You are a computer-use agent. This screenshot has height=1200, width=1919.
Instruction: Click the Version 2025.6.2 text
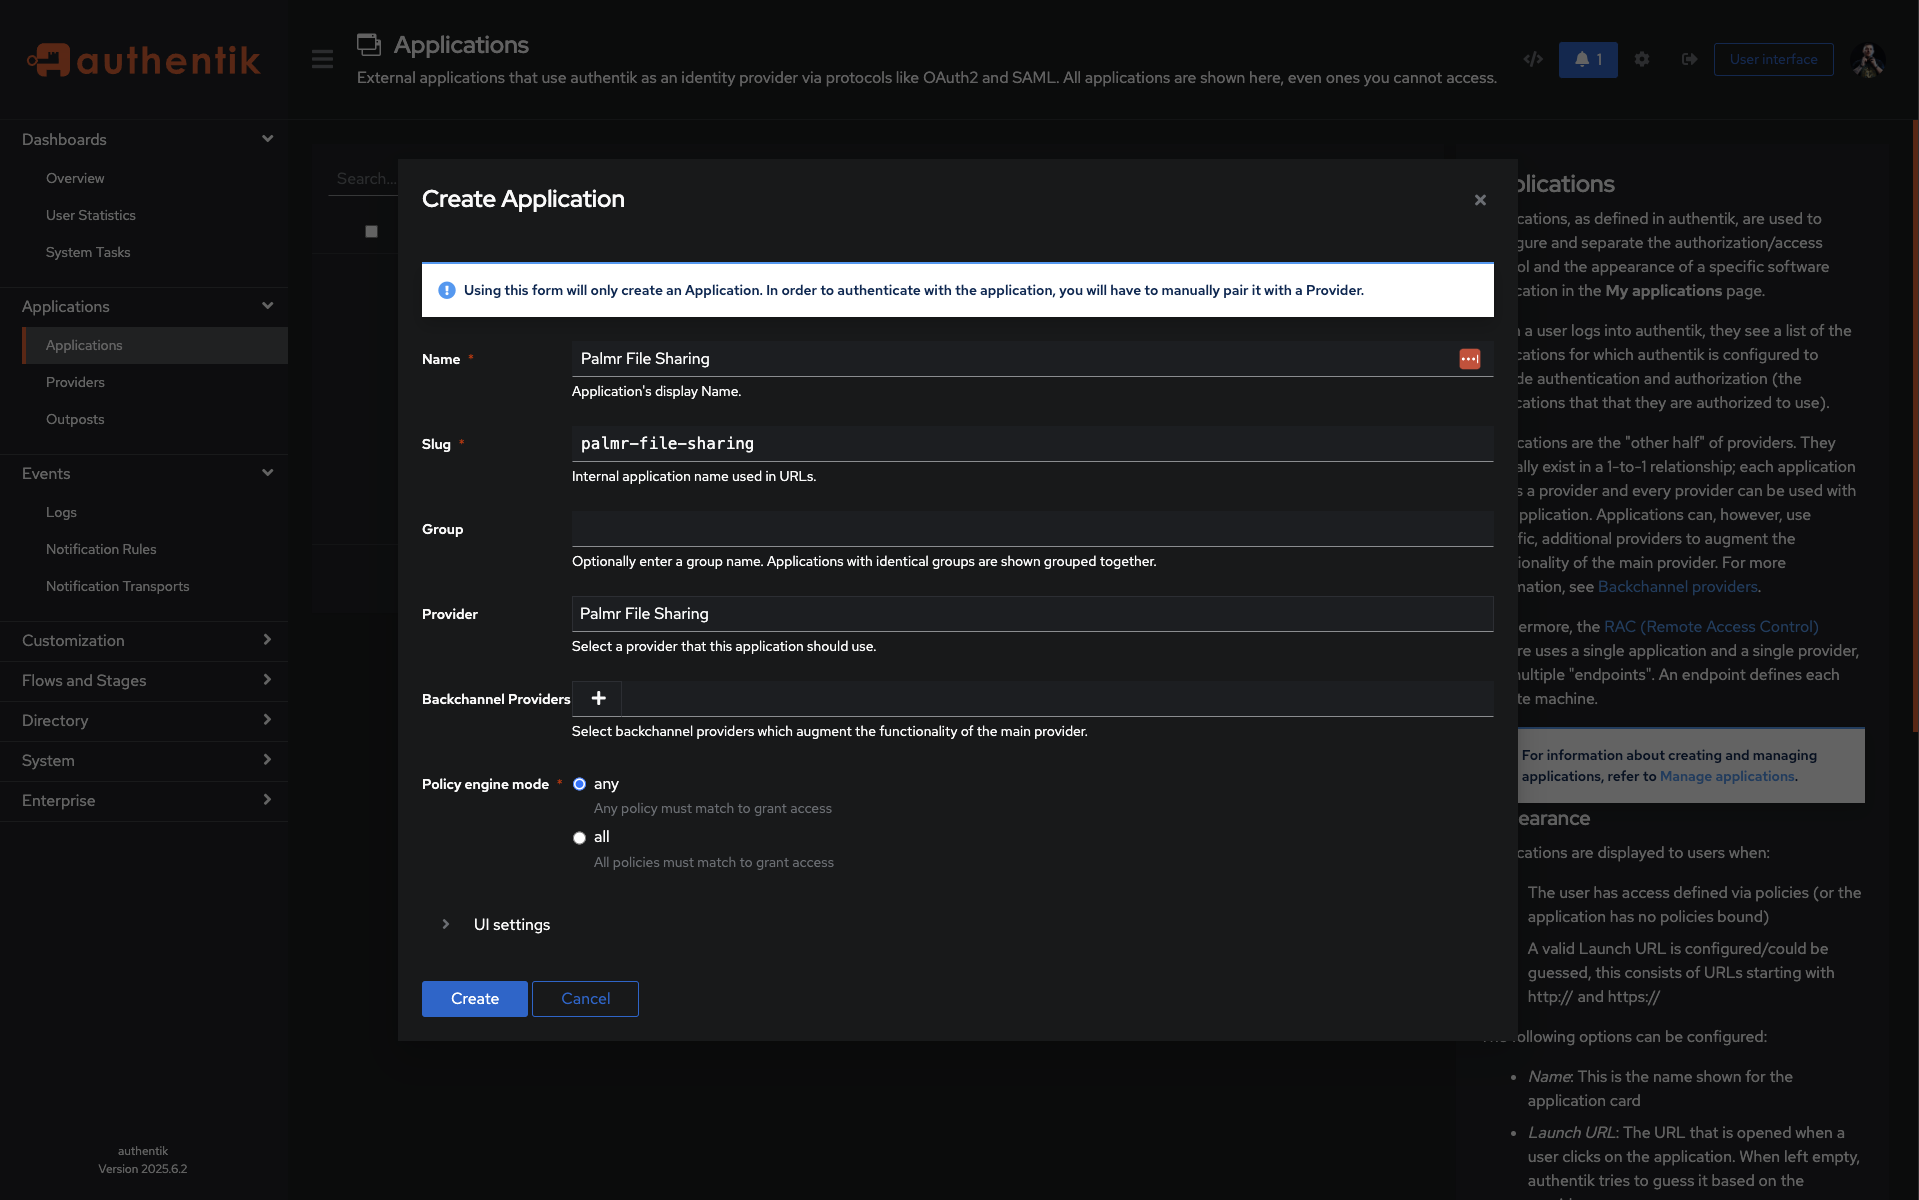coord(143,1169)
